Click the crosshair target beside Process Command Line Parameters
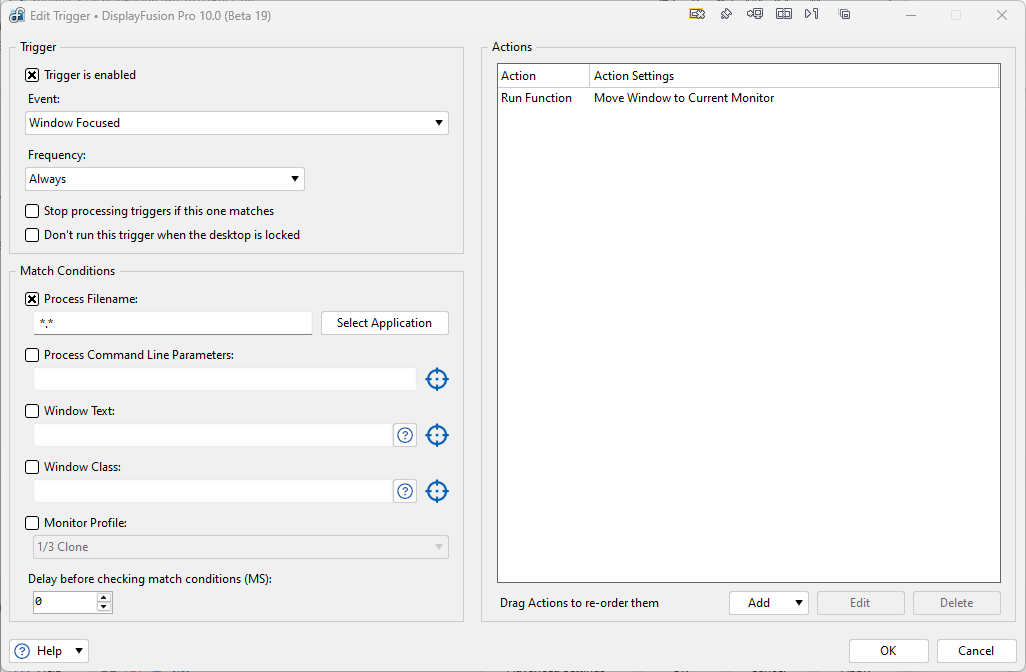 coord(437,379)
